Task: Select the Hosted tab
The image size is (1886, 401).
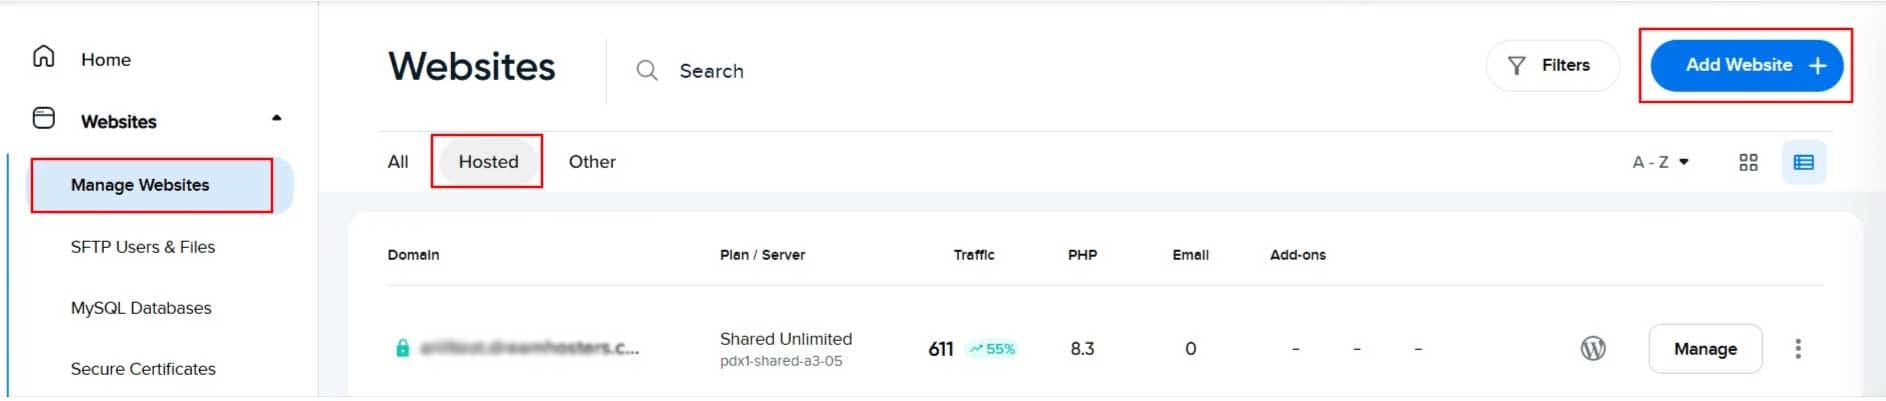Action: pos(488,161)
